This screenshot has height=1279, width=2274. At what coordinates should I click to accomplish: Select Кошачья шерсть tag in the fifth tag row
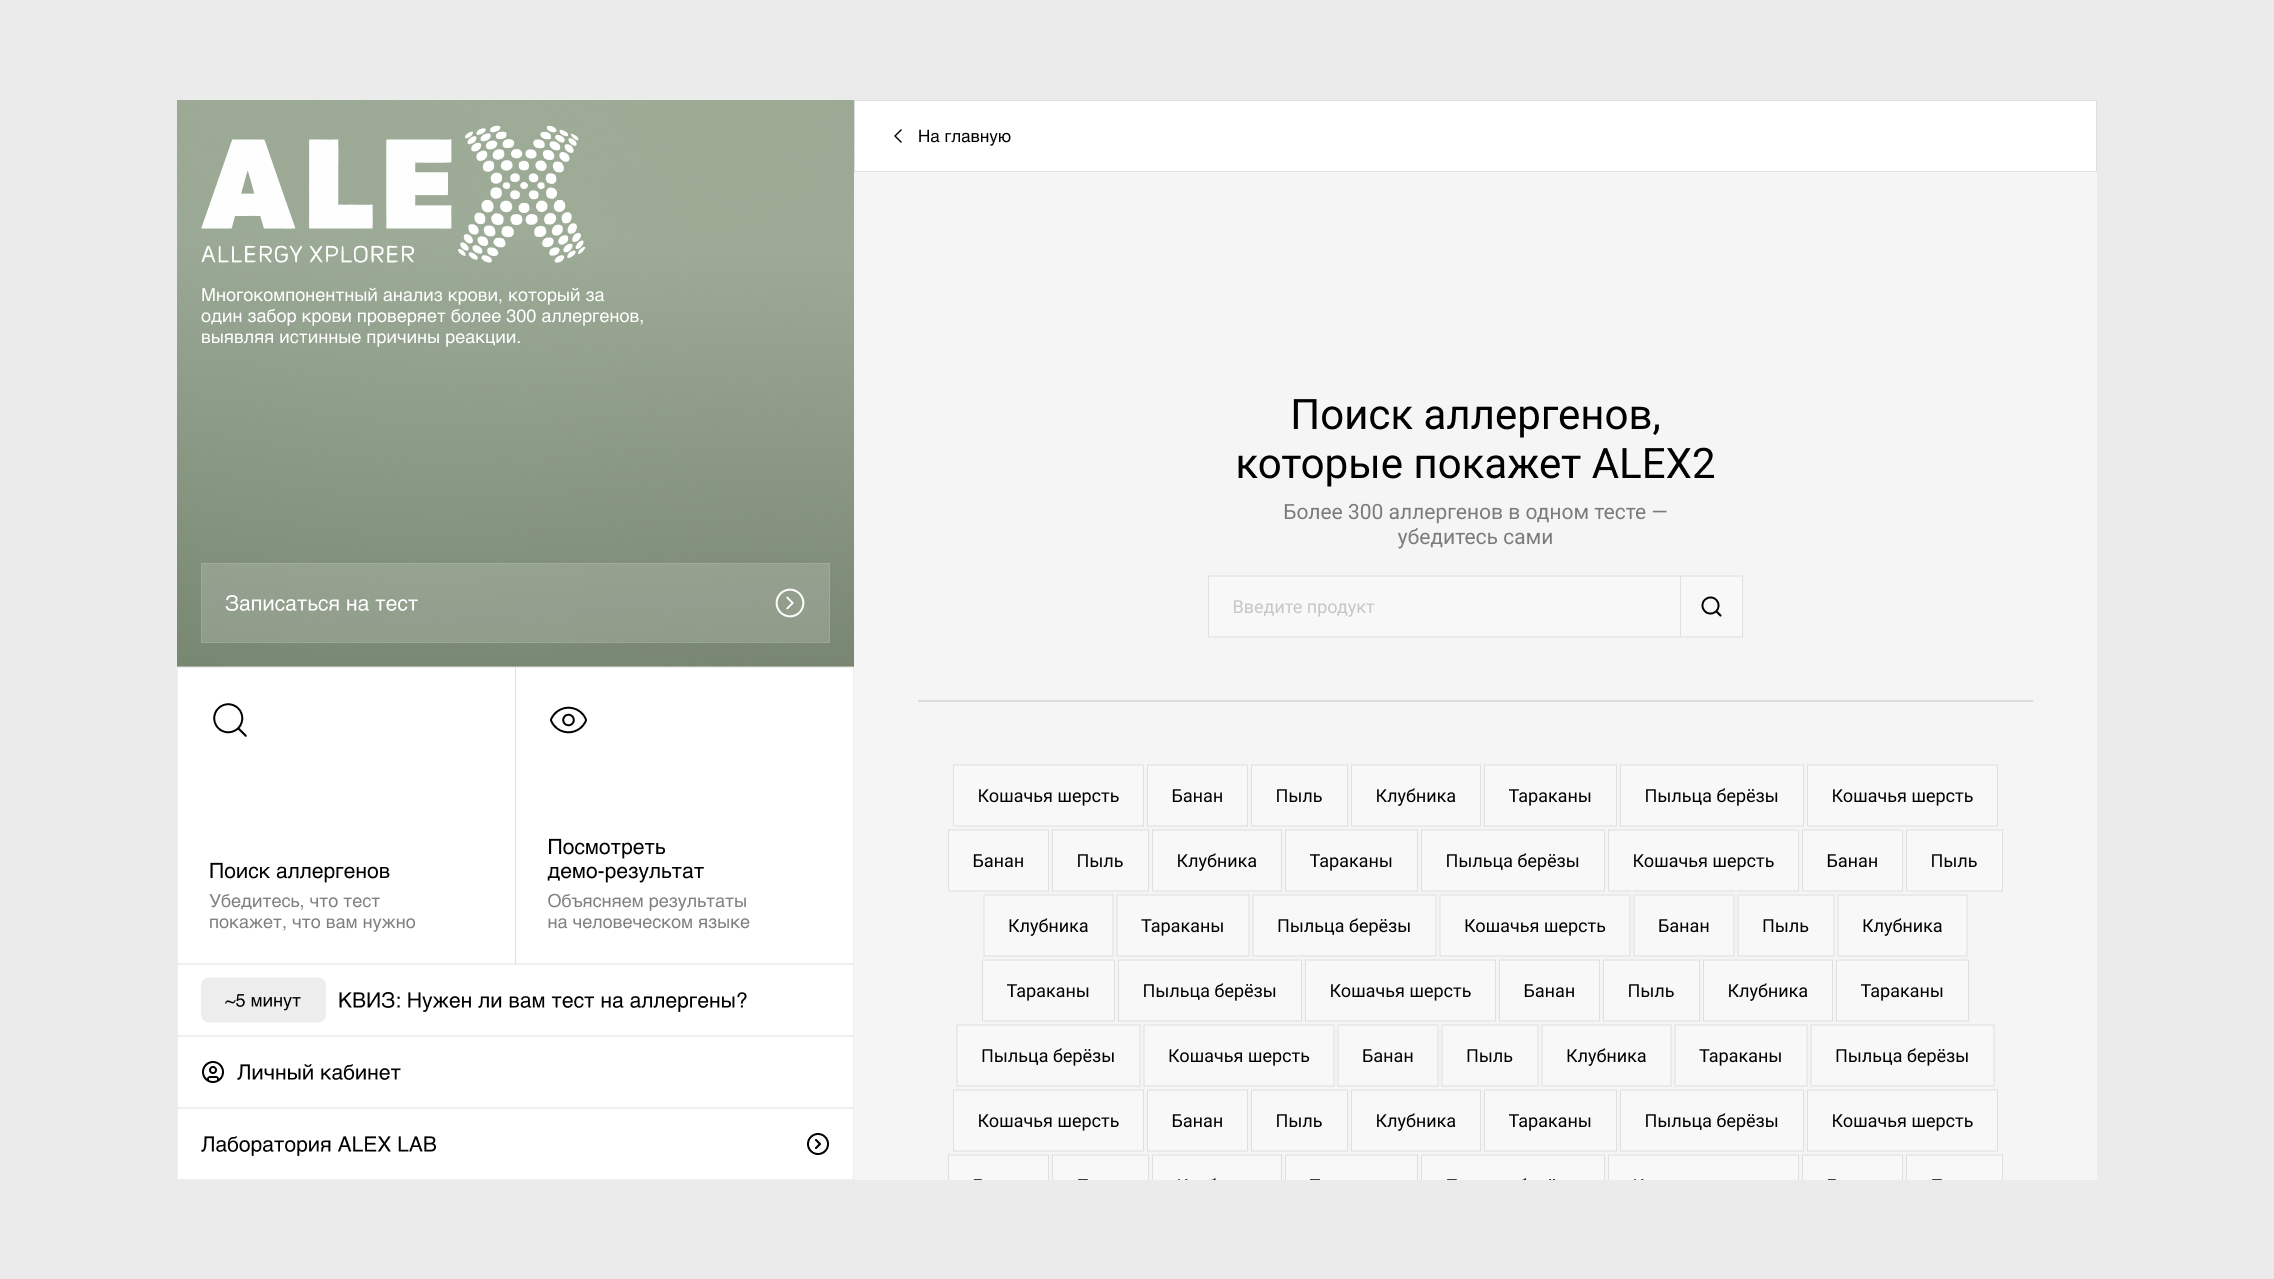(1238, 1056)
